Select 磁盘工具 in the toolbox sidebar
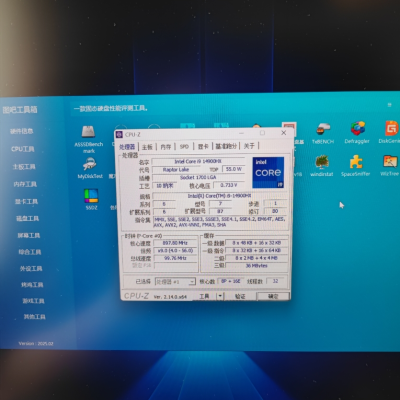The width and height of the screenshot is (400, 400). (28, 218)
